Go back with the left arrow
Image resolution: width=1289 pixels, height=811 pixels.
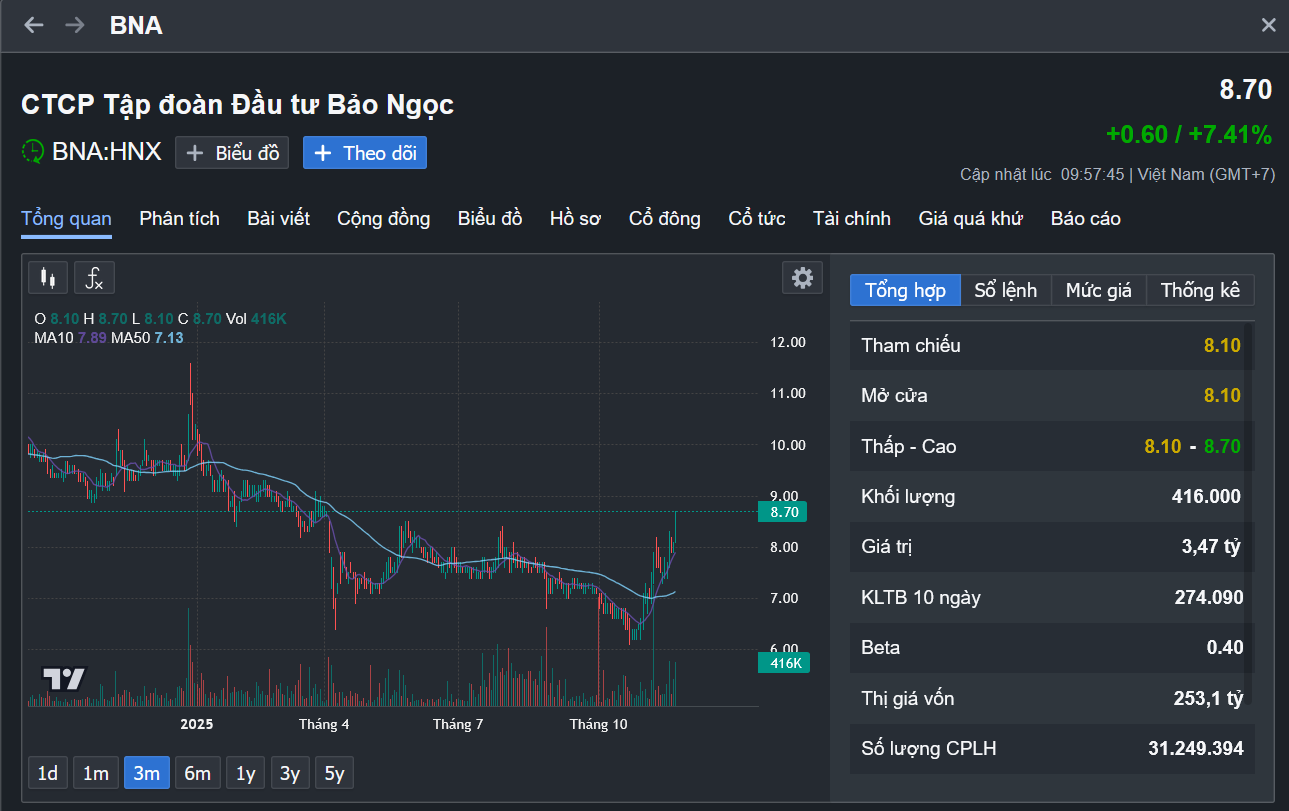pos(34,25)
